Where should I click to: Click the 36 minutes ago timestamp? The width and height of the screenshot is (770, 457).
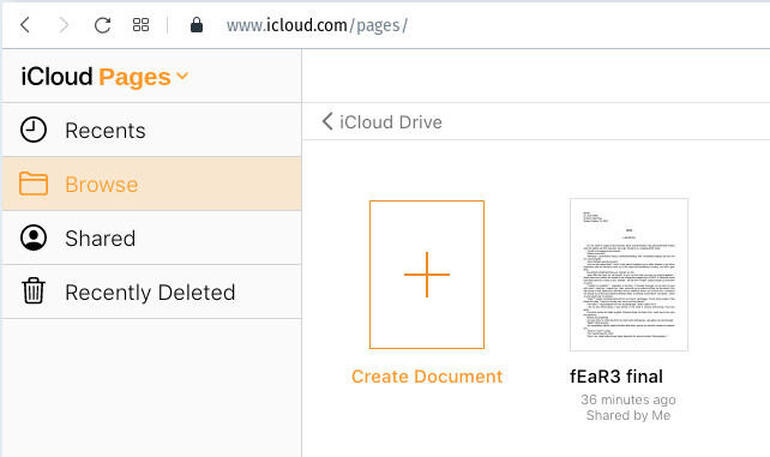[x=628, y=400]
